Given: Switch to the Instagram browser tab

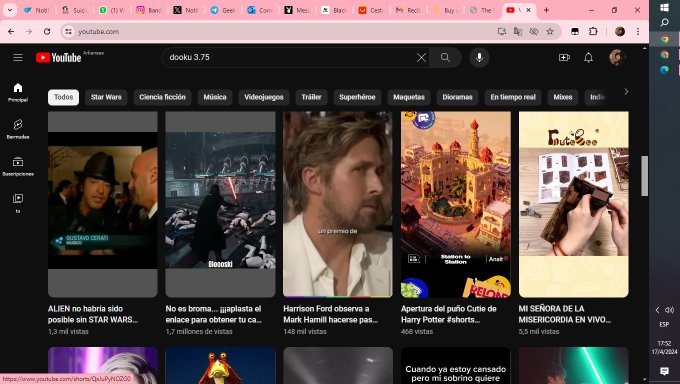Looking at the screenshot, I should [148, 10].
